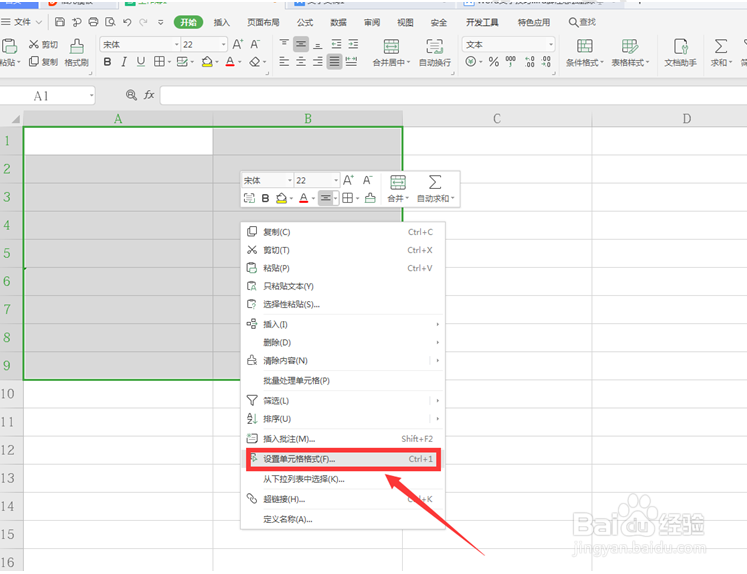
Task: Choose 剪切(T) from context menu
Action: pyautogui.click(x=343, y=250)
